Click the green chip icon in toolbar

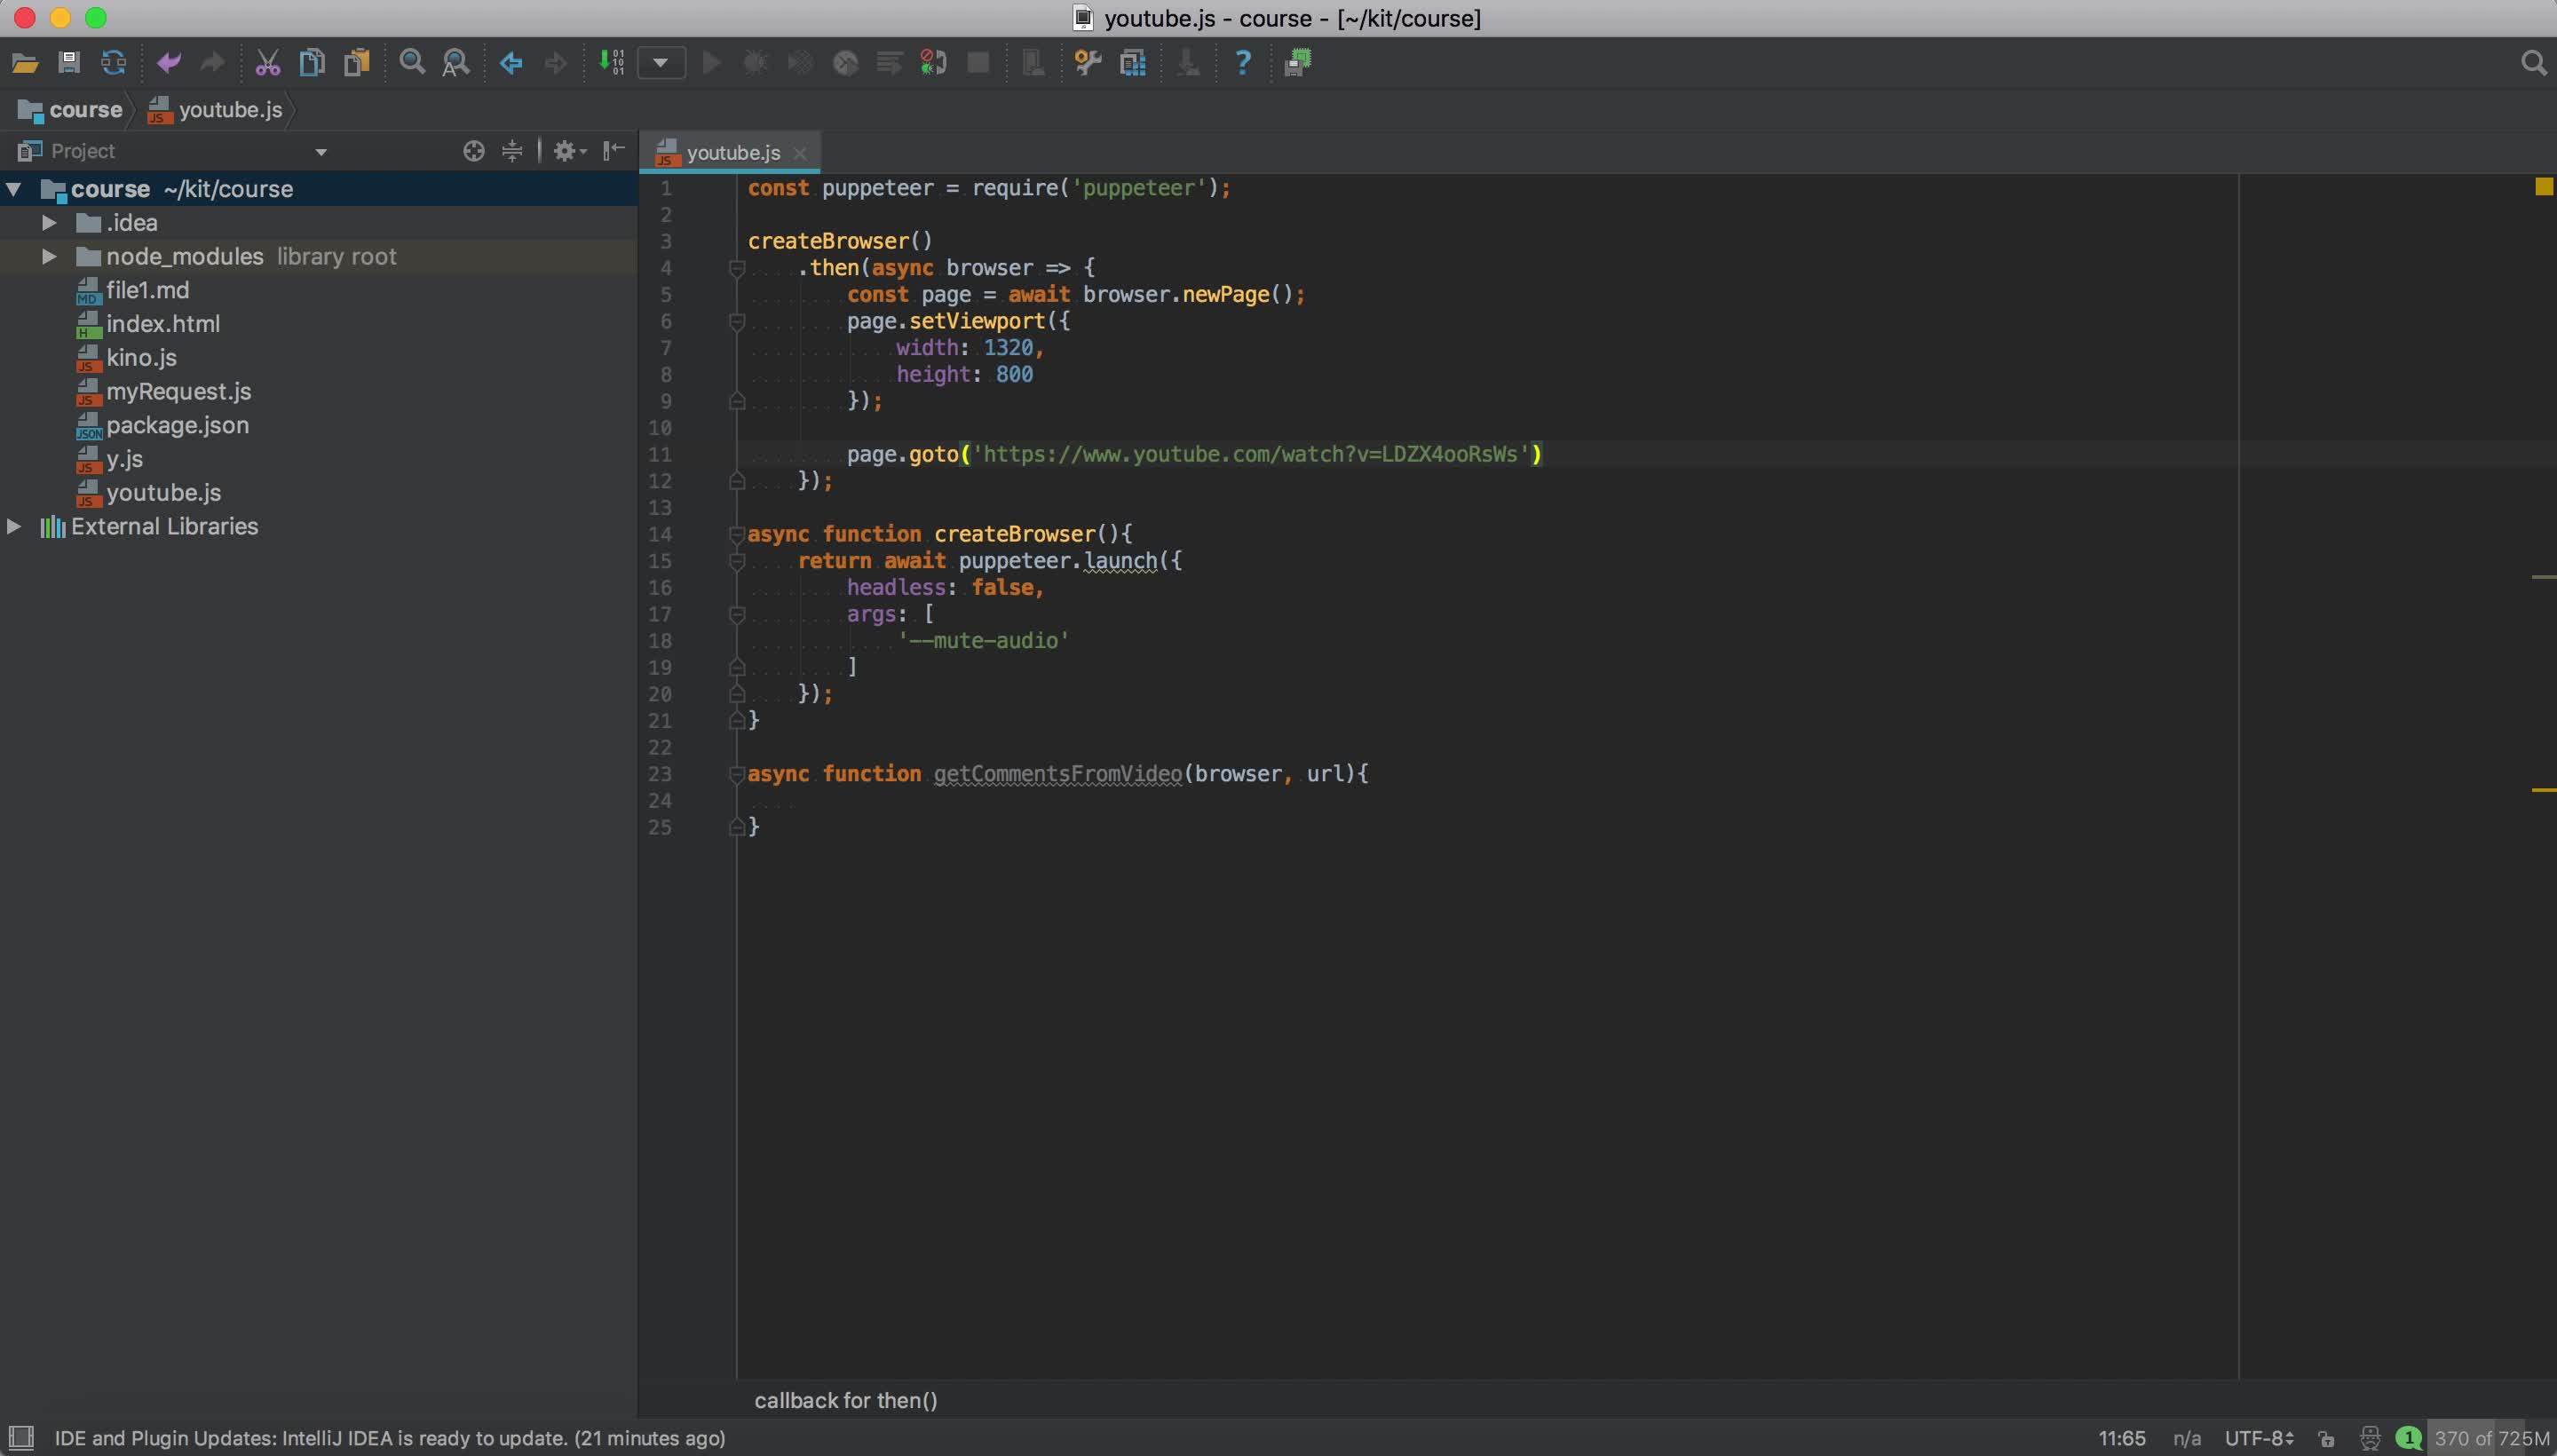1298,64
